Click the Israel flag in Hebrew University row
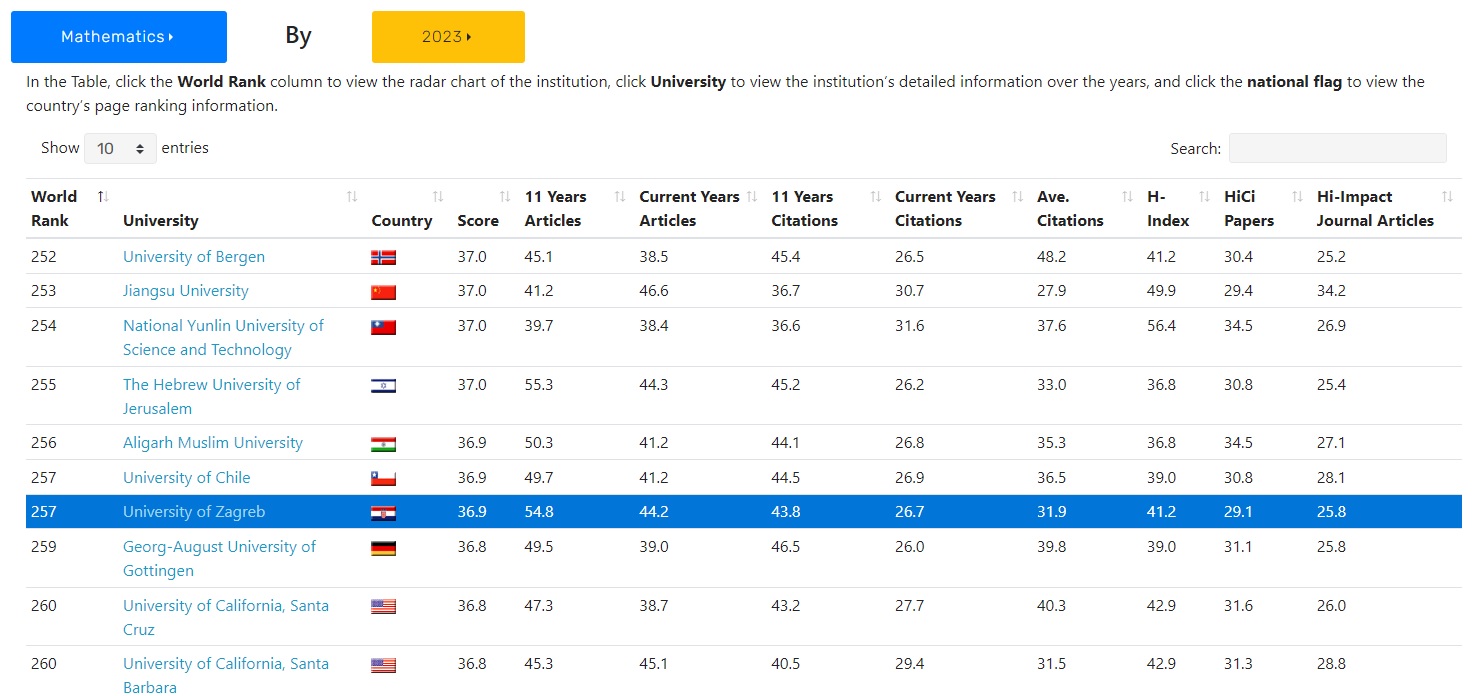The height and width of the screenshot is (696, 1476). click(x=383, y=385)
